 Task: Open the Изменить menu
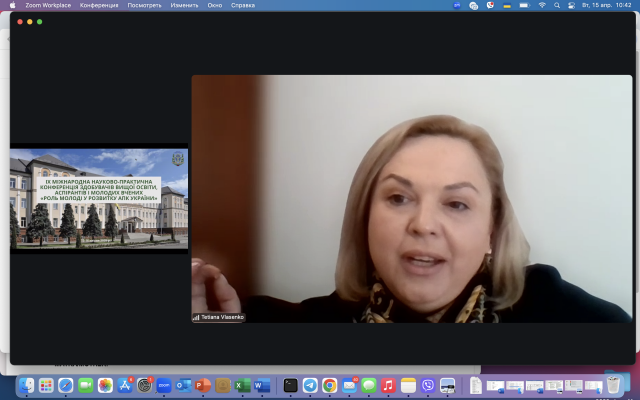[184, 5]
